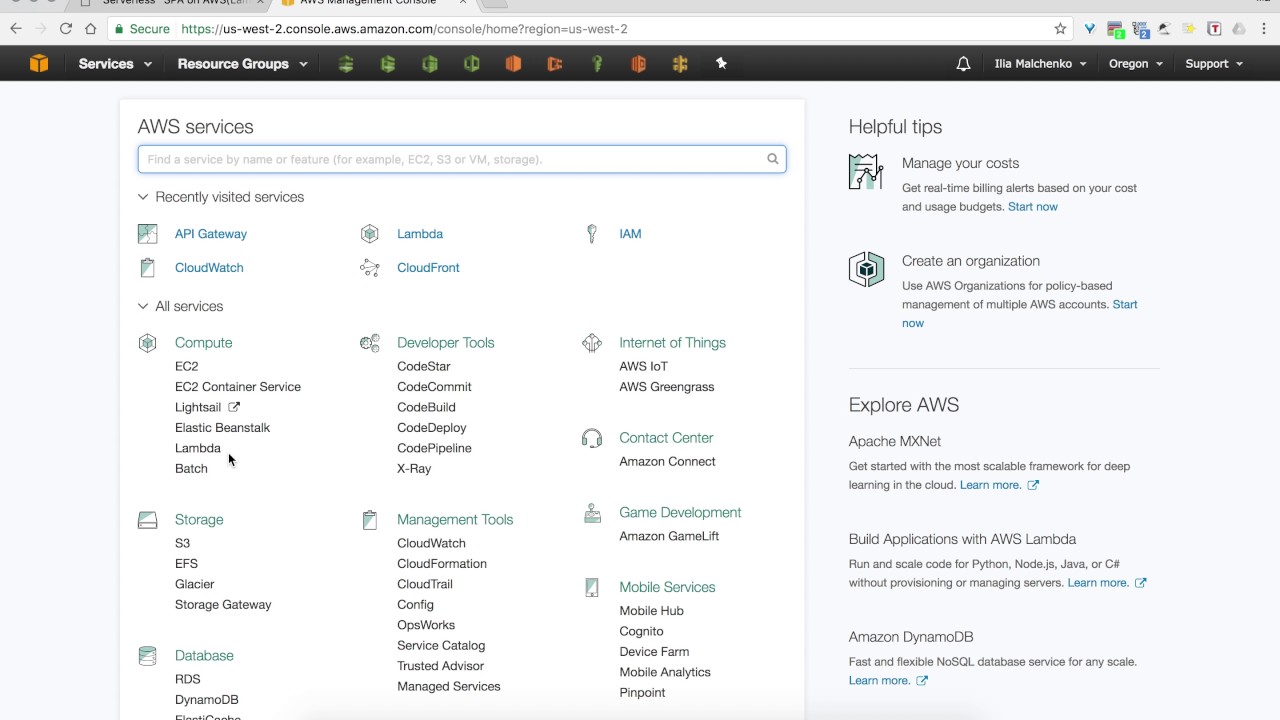Open Amazon GameLift service
Screen dimensions: 1280x720
pos(669,537)
